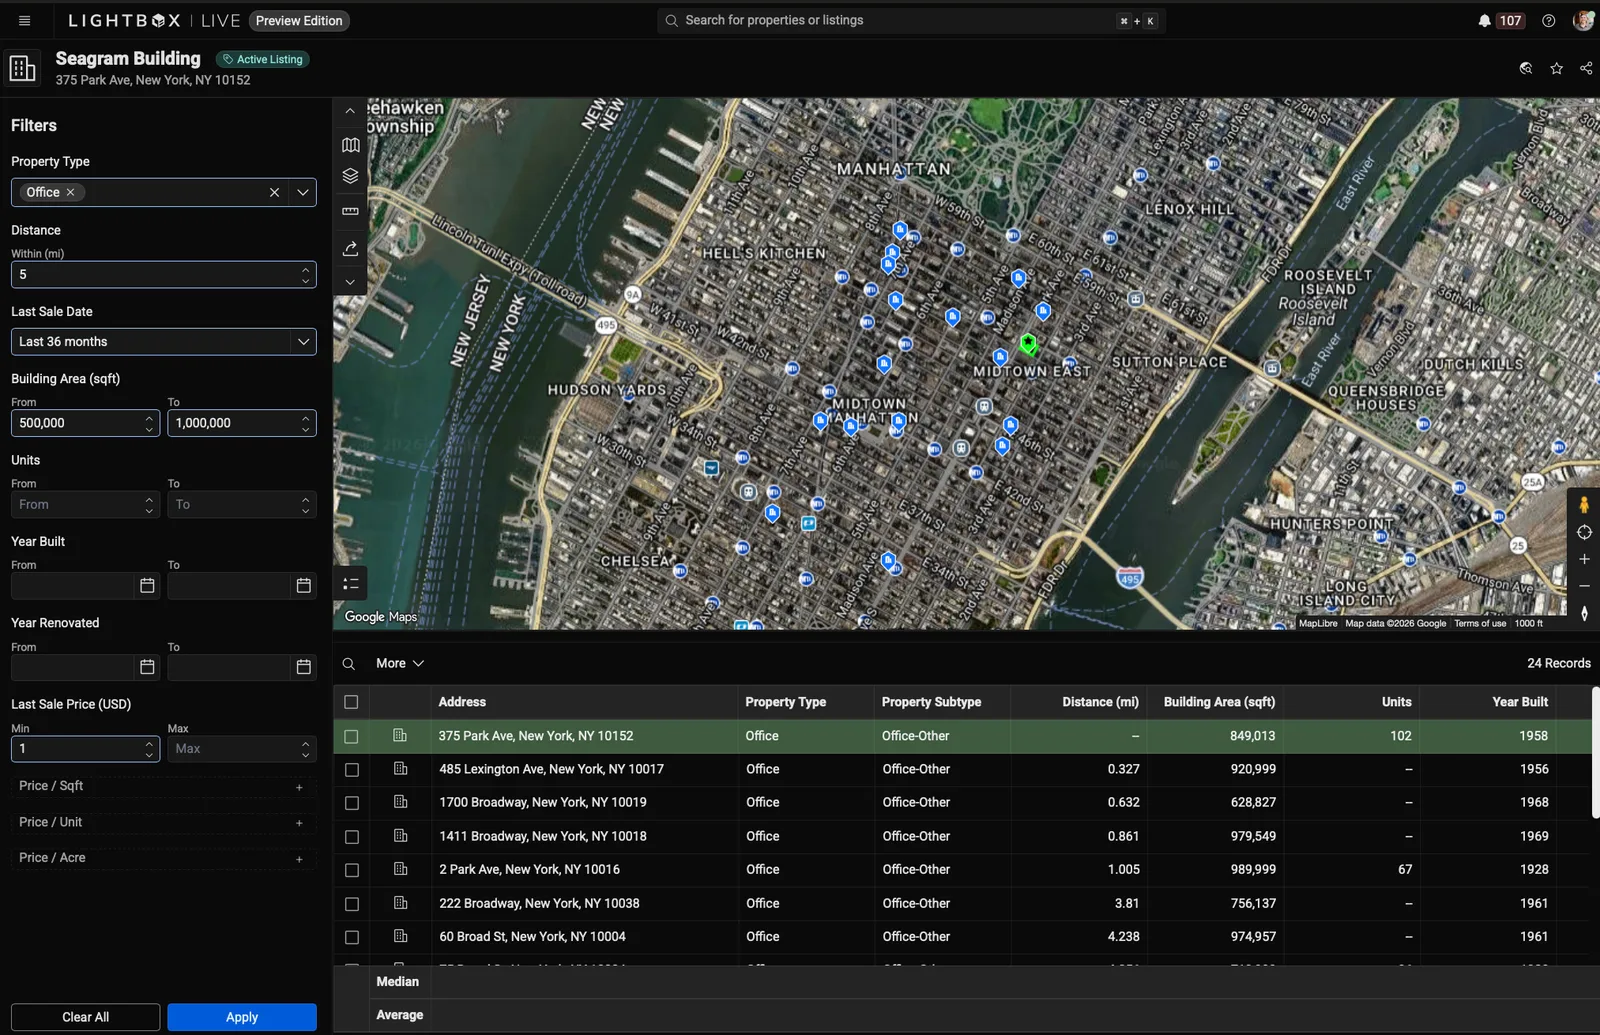
Task: Toggle the map legend list button
Action: (350, 584)
